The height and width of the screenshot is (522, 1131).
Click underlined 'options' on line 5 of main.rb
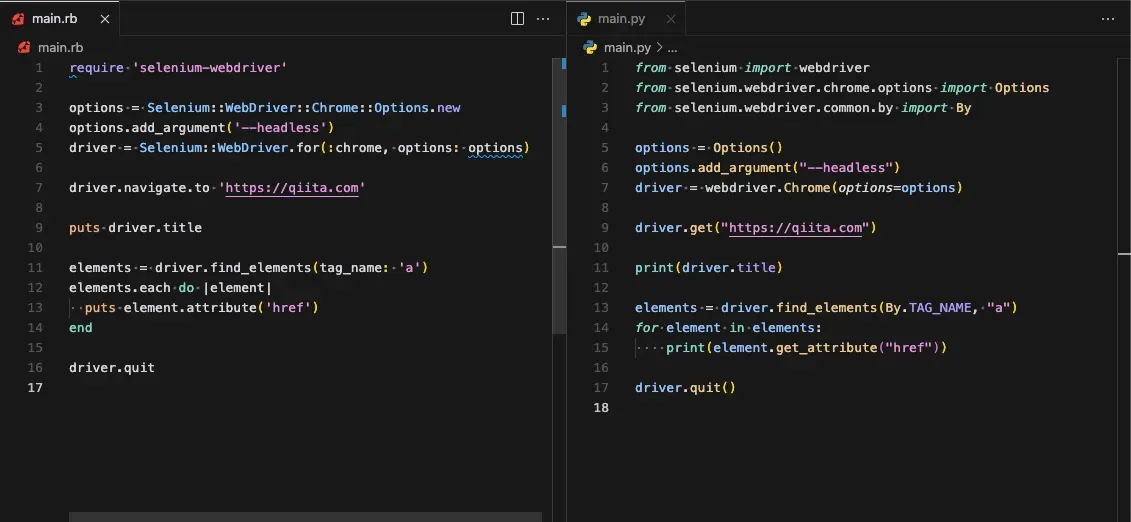pyautogui.click(x=495, y=148)
